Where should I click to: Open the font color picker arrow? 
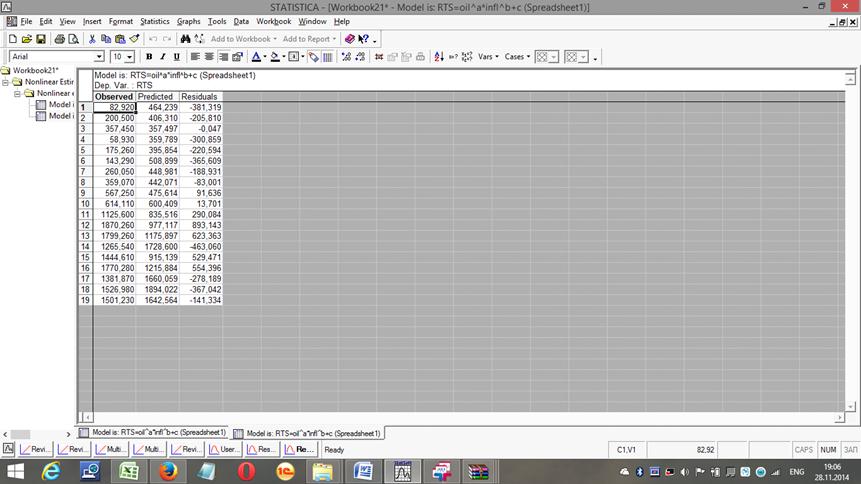pos(264,57)
